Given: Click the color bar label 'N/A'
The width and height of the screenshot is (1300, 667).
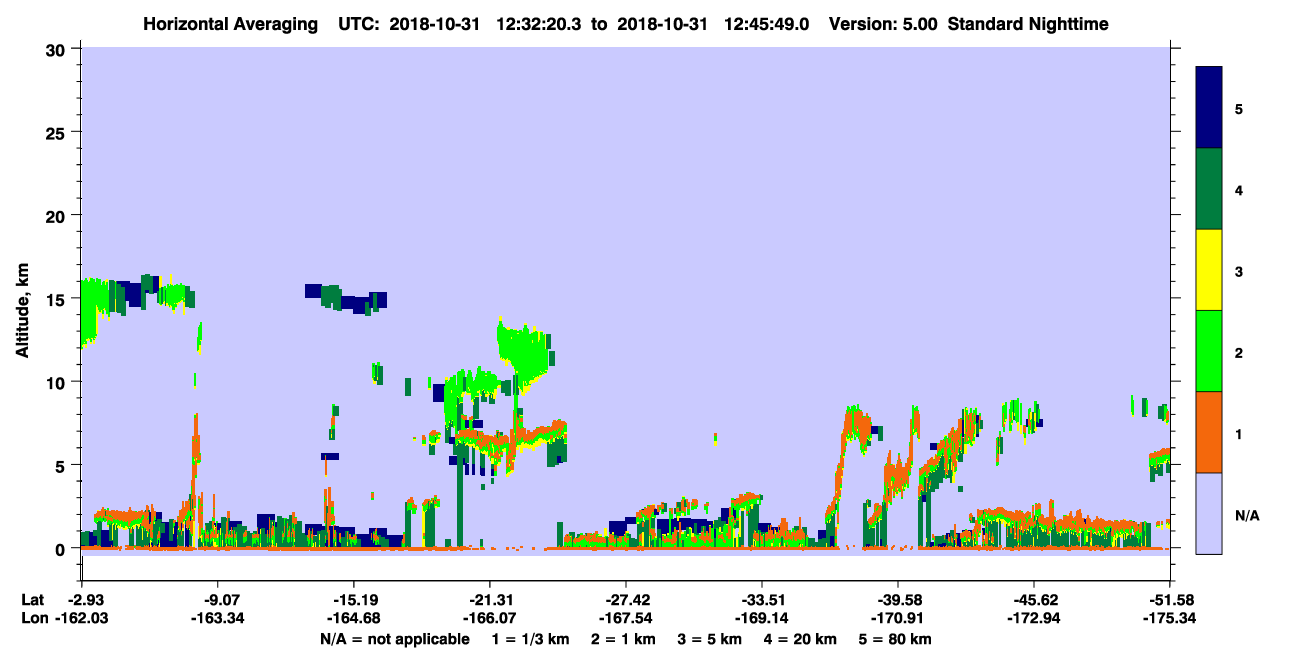Looking at the screenshot, I should point(1247,515).
